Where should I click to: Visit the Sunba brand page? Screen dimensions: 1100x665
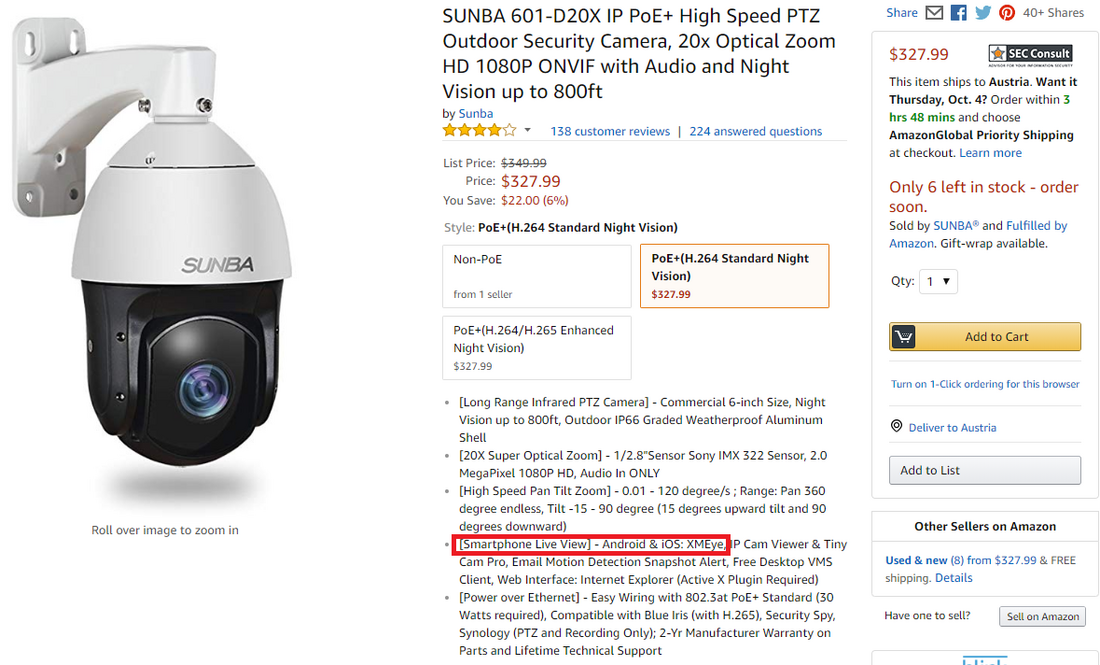coord(475,113)
